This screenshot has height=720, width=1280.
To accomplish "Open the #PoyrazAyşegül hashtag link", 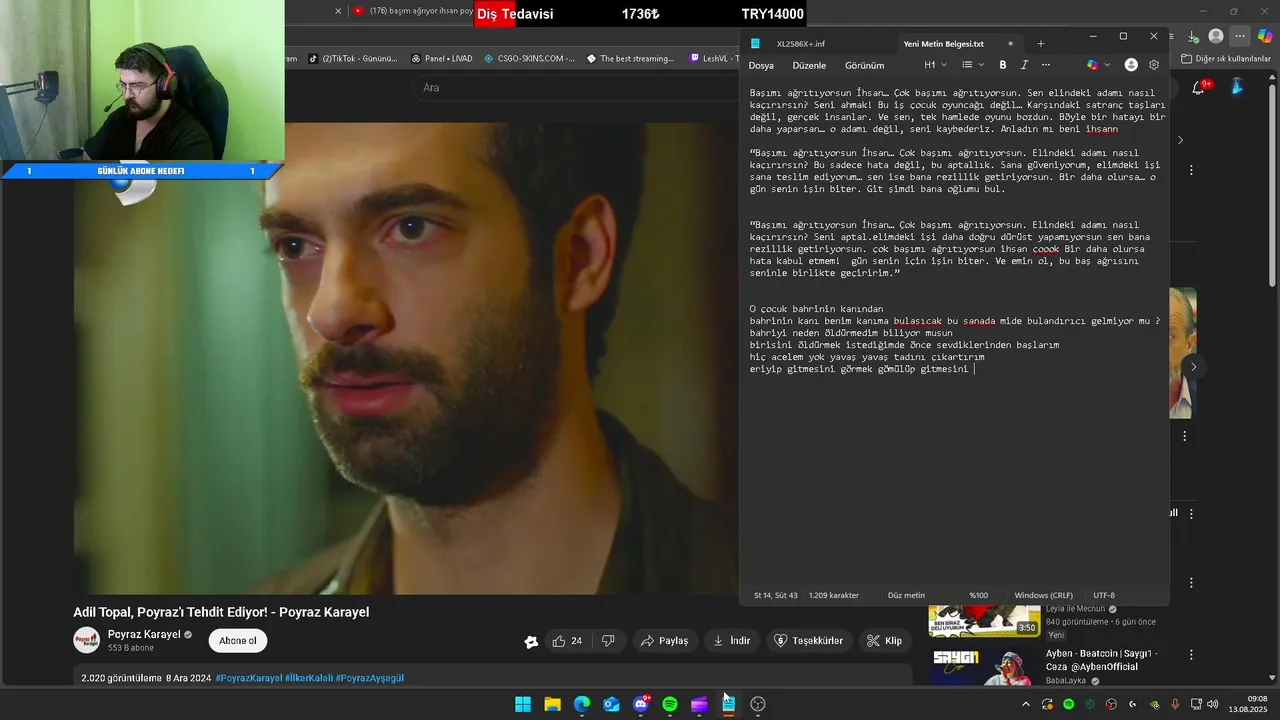I will tap(370, 678).
